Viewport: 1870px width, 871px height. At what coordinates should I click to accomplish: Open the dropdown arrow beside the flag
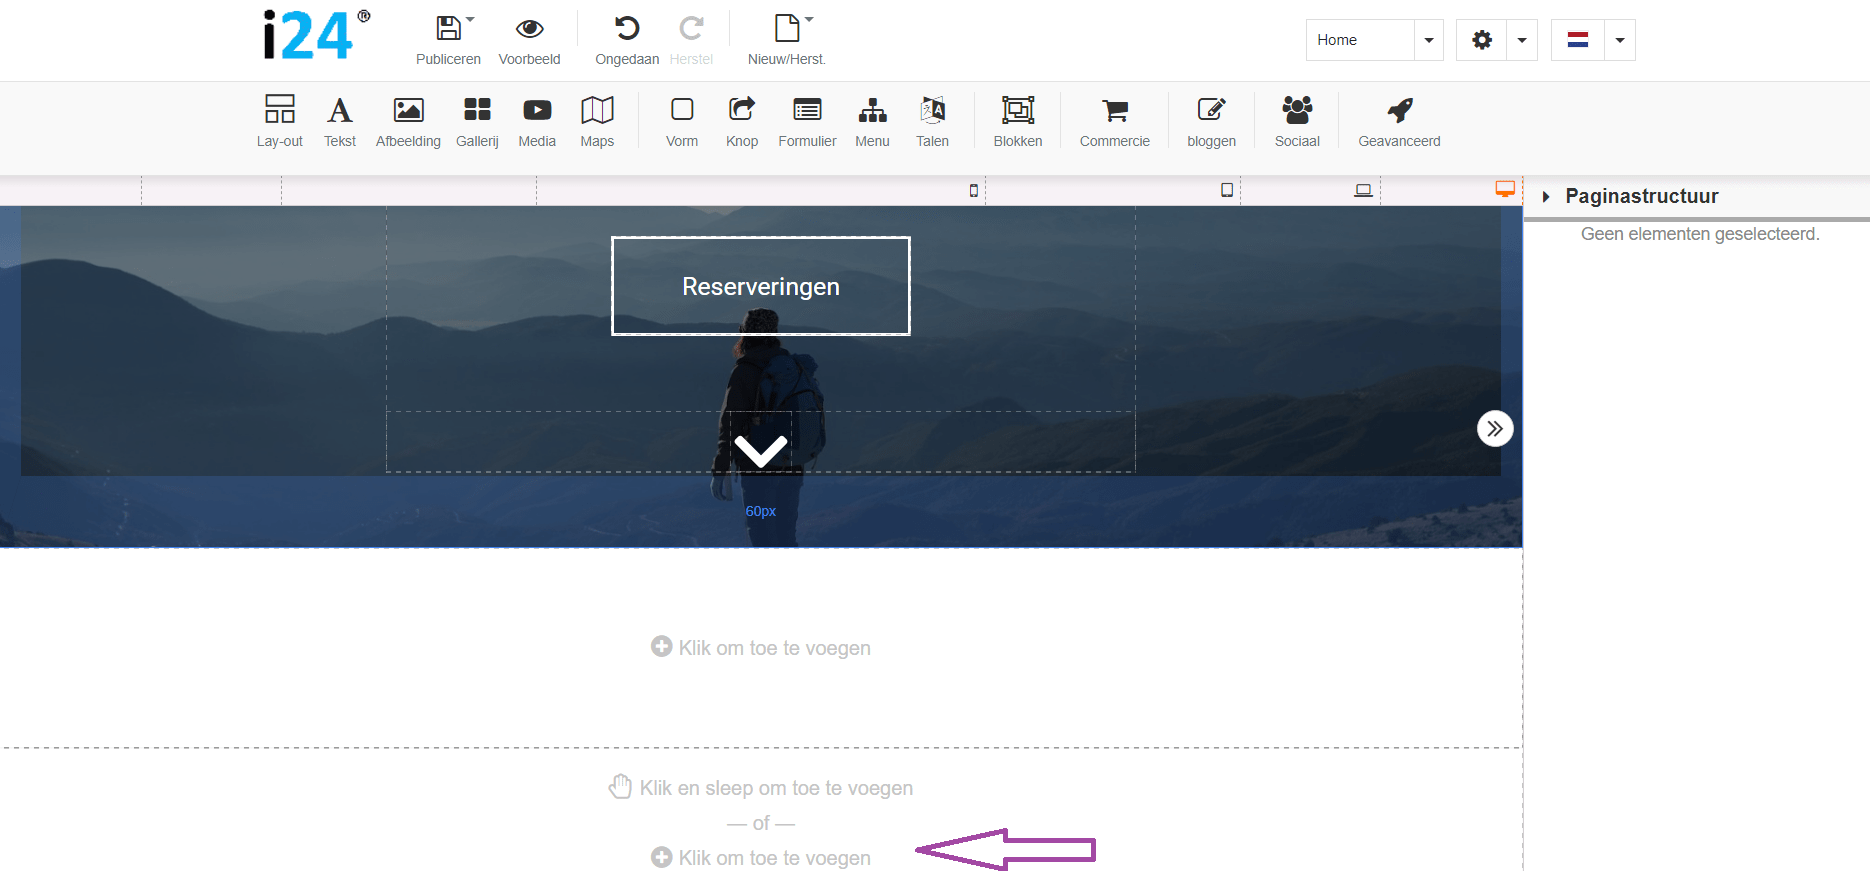pyautogui.click(x=1620, y=40)
